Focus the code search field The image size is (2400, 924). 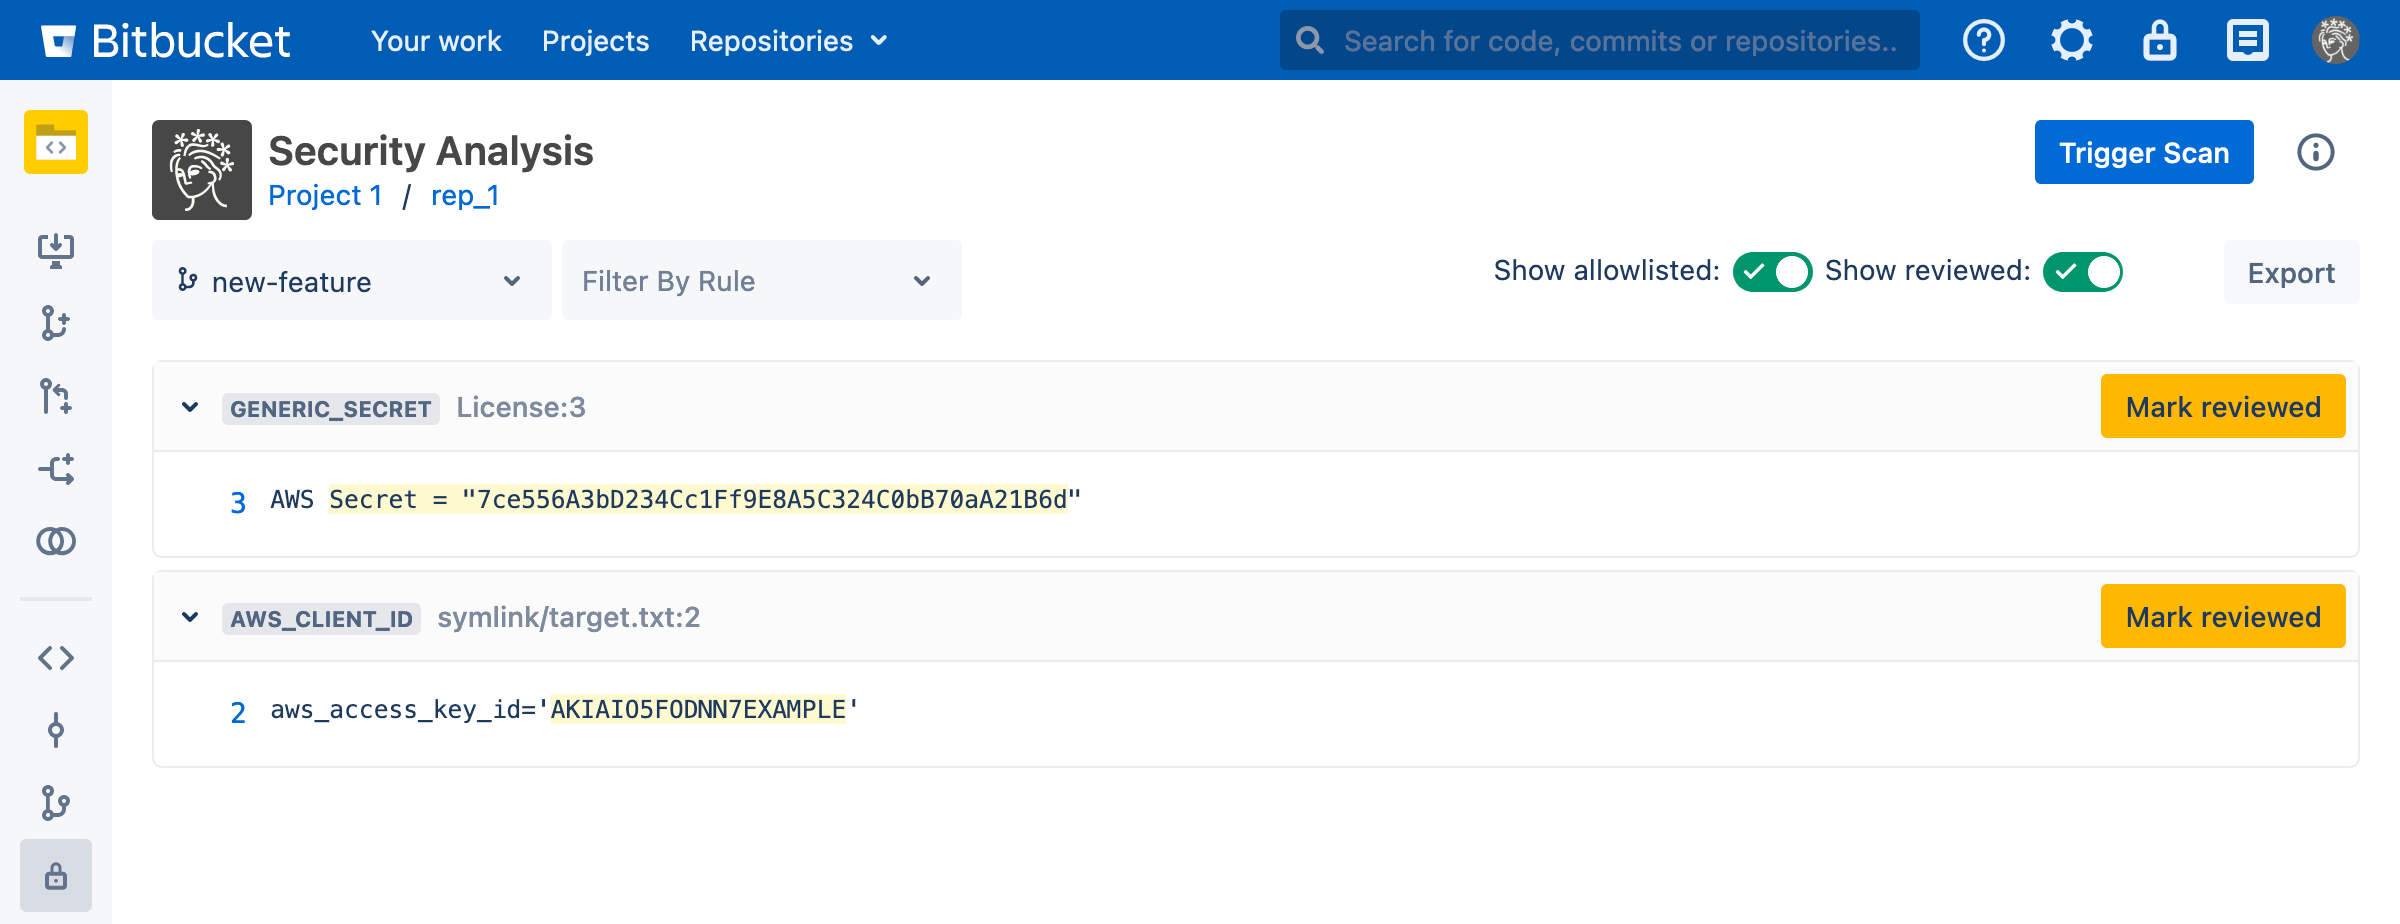1618,41
